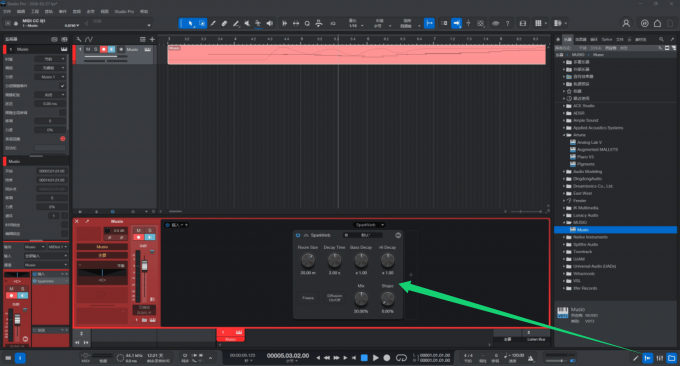Click the transport Record button
This screenshot has width=680, height=366.
387,358
